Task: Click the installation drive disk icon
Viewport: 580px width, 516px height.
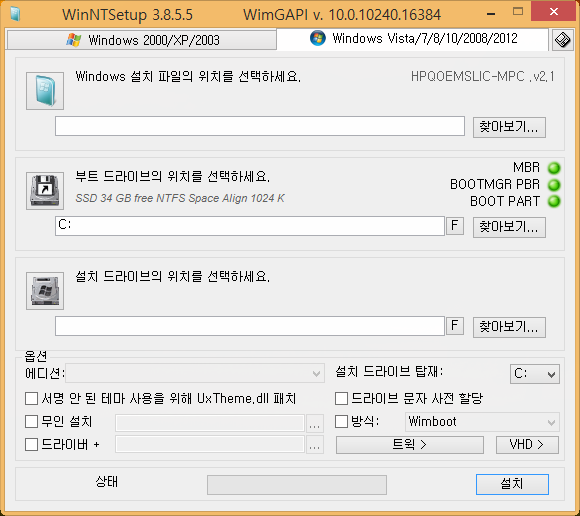Action: [x=45, y=291]
